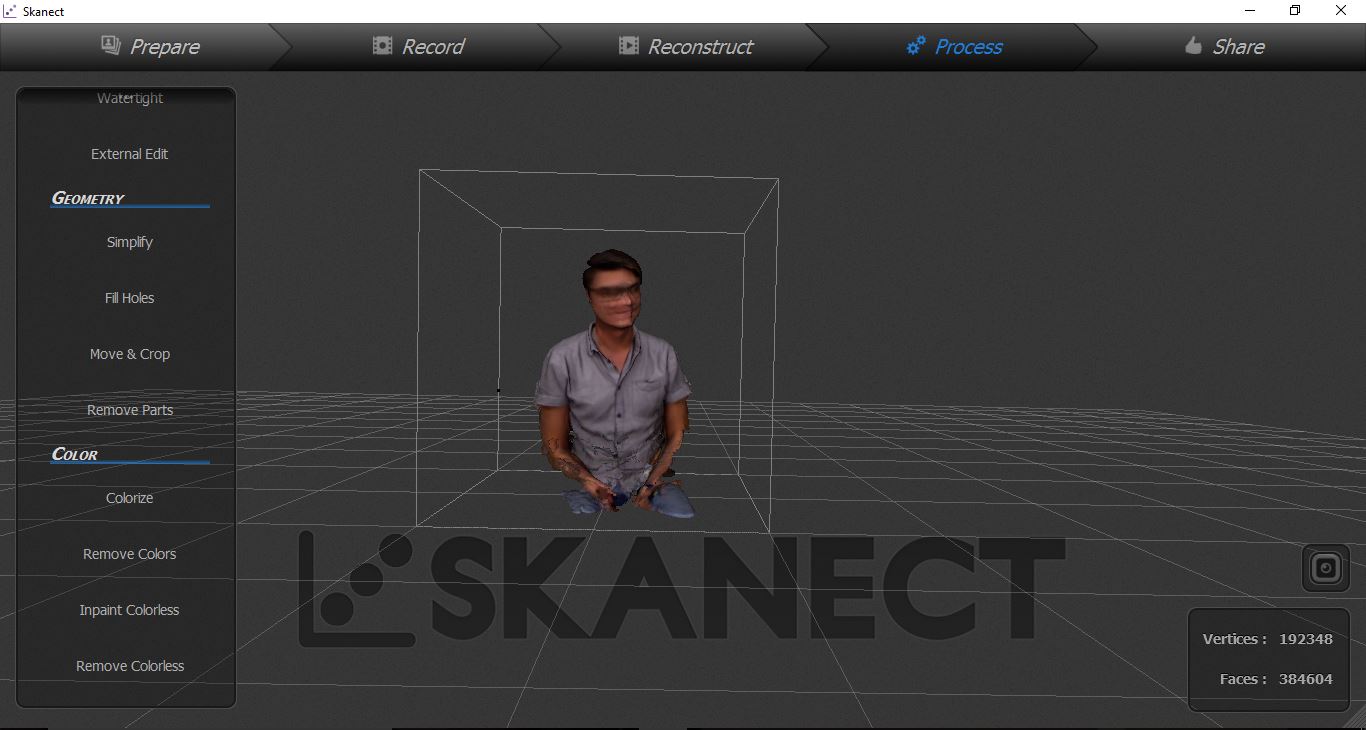Click the Color section header

pos(75,454)
